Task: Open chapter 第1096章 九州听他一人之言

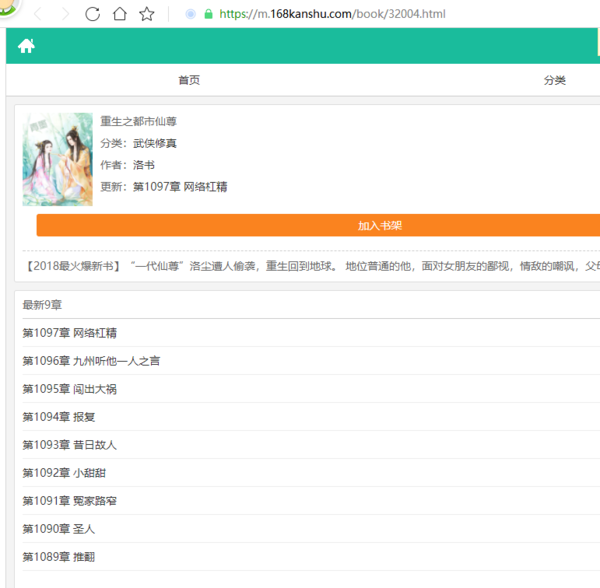Action: pyautogui.click(x=91, y=361)
